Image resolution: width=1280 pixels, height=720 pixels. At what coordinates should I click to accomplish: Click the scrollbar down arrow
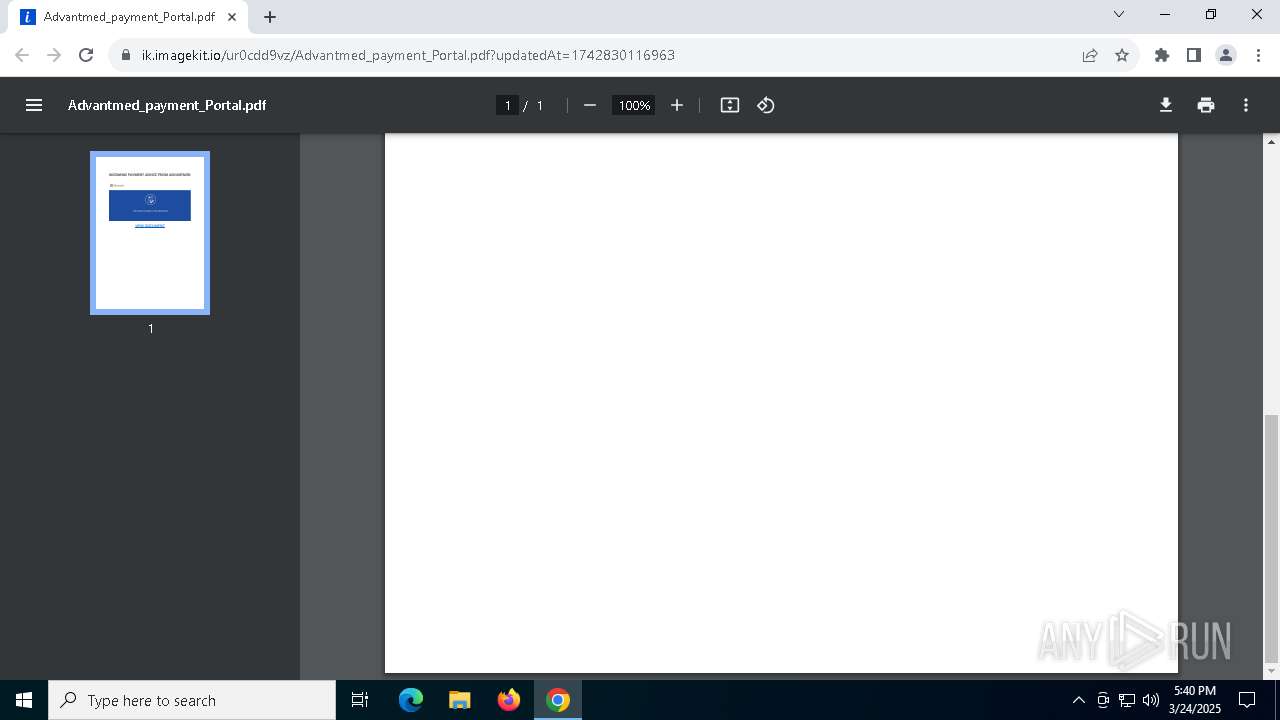click(1272, 671)
